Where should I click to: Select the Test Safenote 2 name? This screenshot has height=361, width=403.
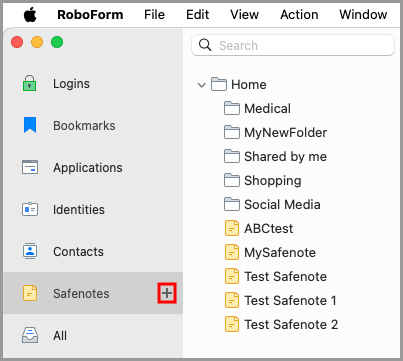pyautogui.click(x=291, y=325)
